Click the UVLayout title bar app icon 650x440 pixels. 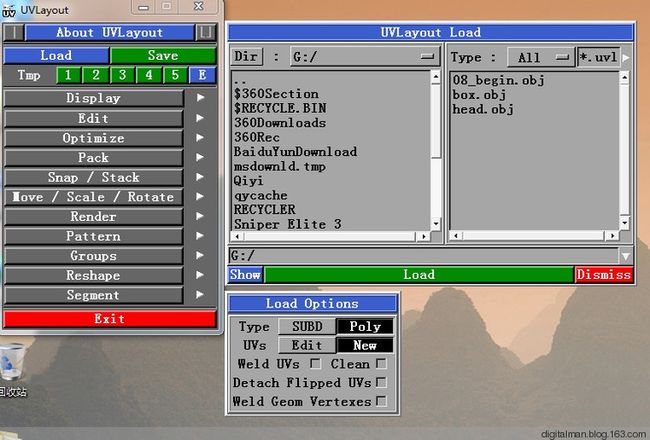tap(8, 10)
